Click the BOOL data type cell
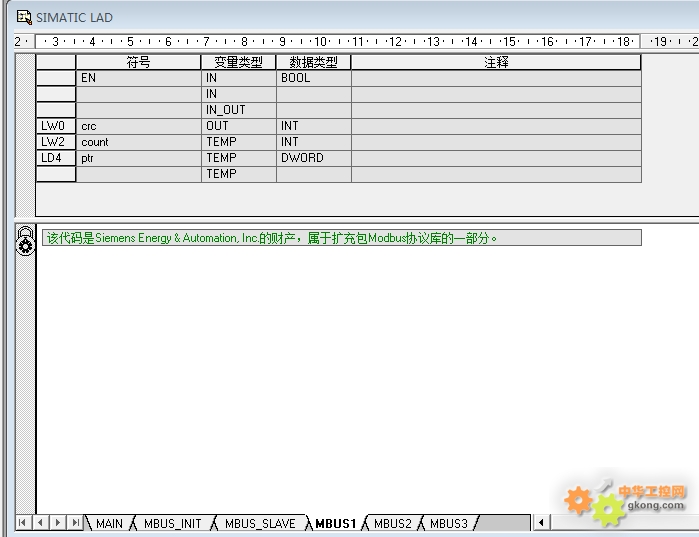 314,78
